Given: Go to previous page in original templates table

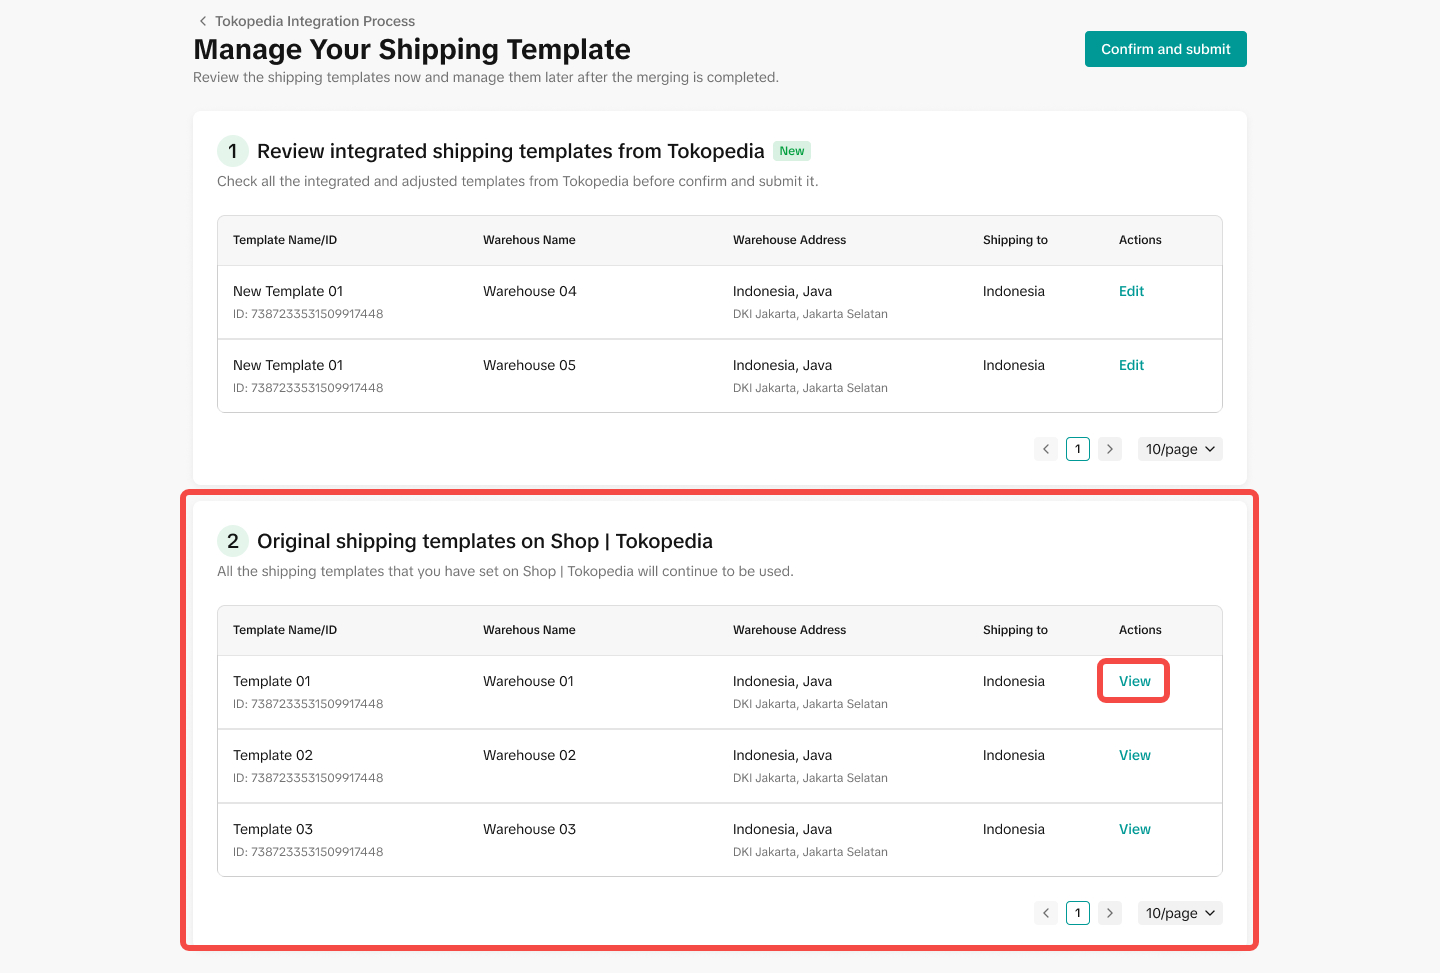Looking at the screenshot, I should (1046, 913).
